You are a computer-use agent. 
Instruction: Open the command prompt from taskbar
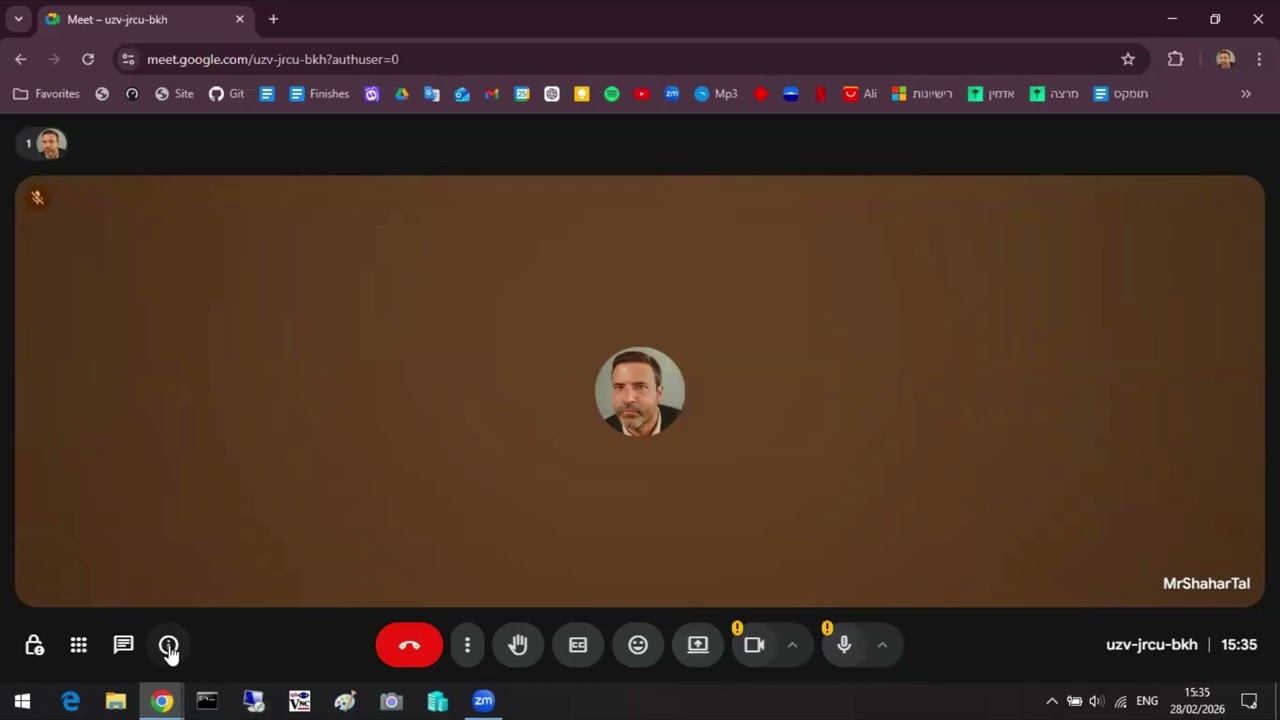[208, 701]
